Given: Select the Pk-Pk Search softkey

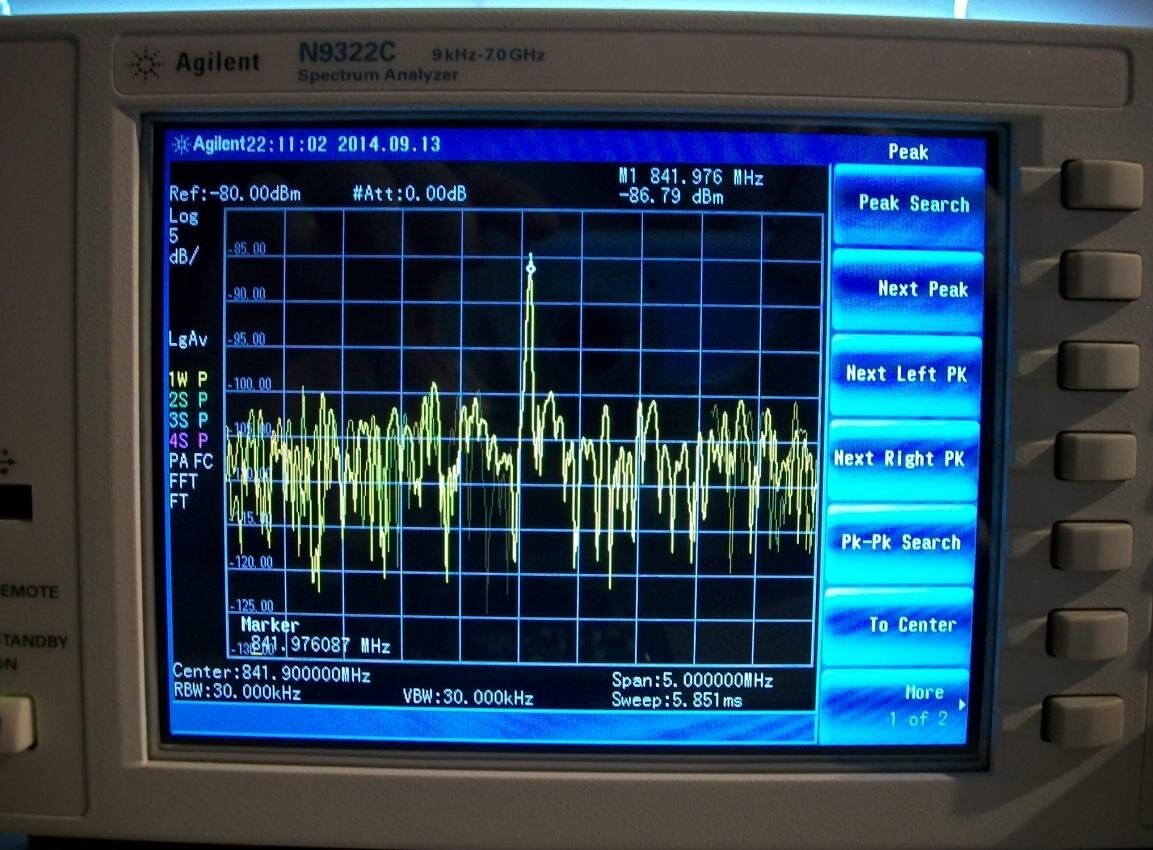Looking at the screenshot, I should click(x=901, y=543).
